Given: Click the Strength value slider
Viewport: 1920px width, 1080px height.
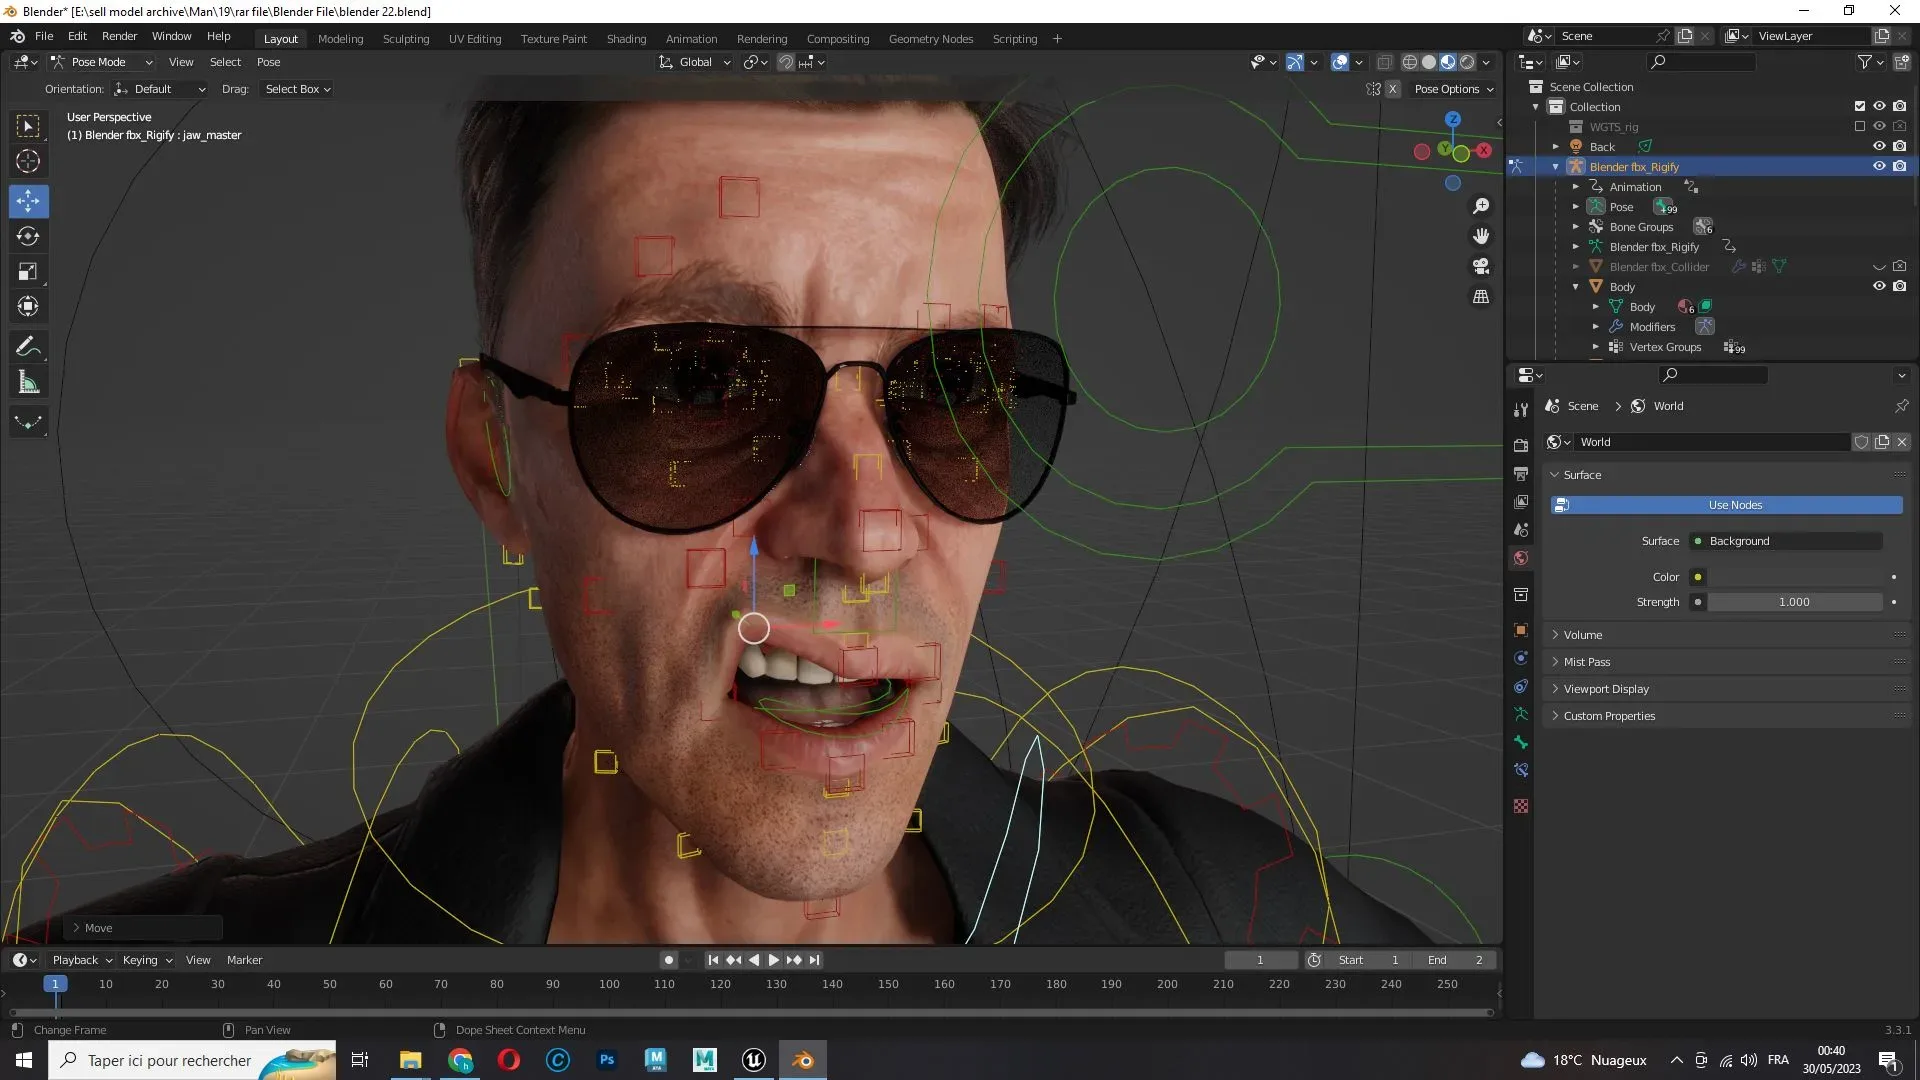Looking at the screenshot, I should 1794,602.
